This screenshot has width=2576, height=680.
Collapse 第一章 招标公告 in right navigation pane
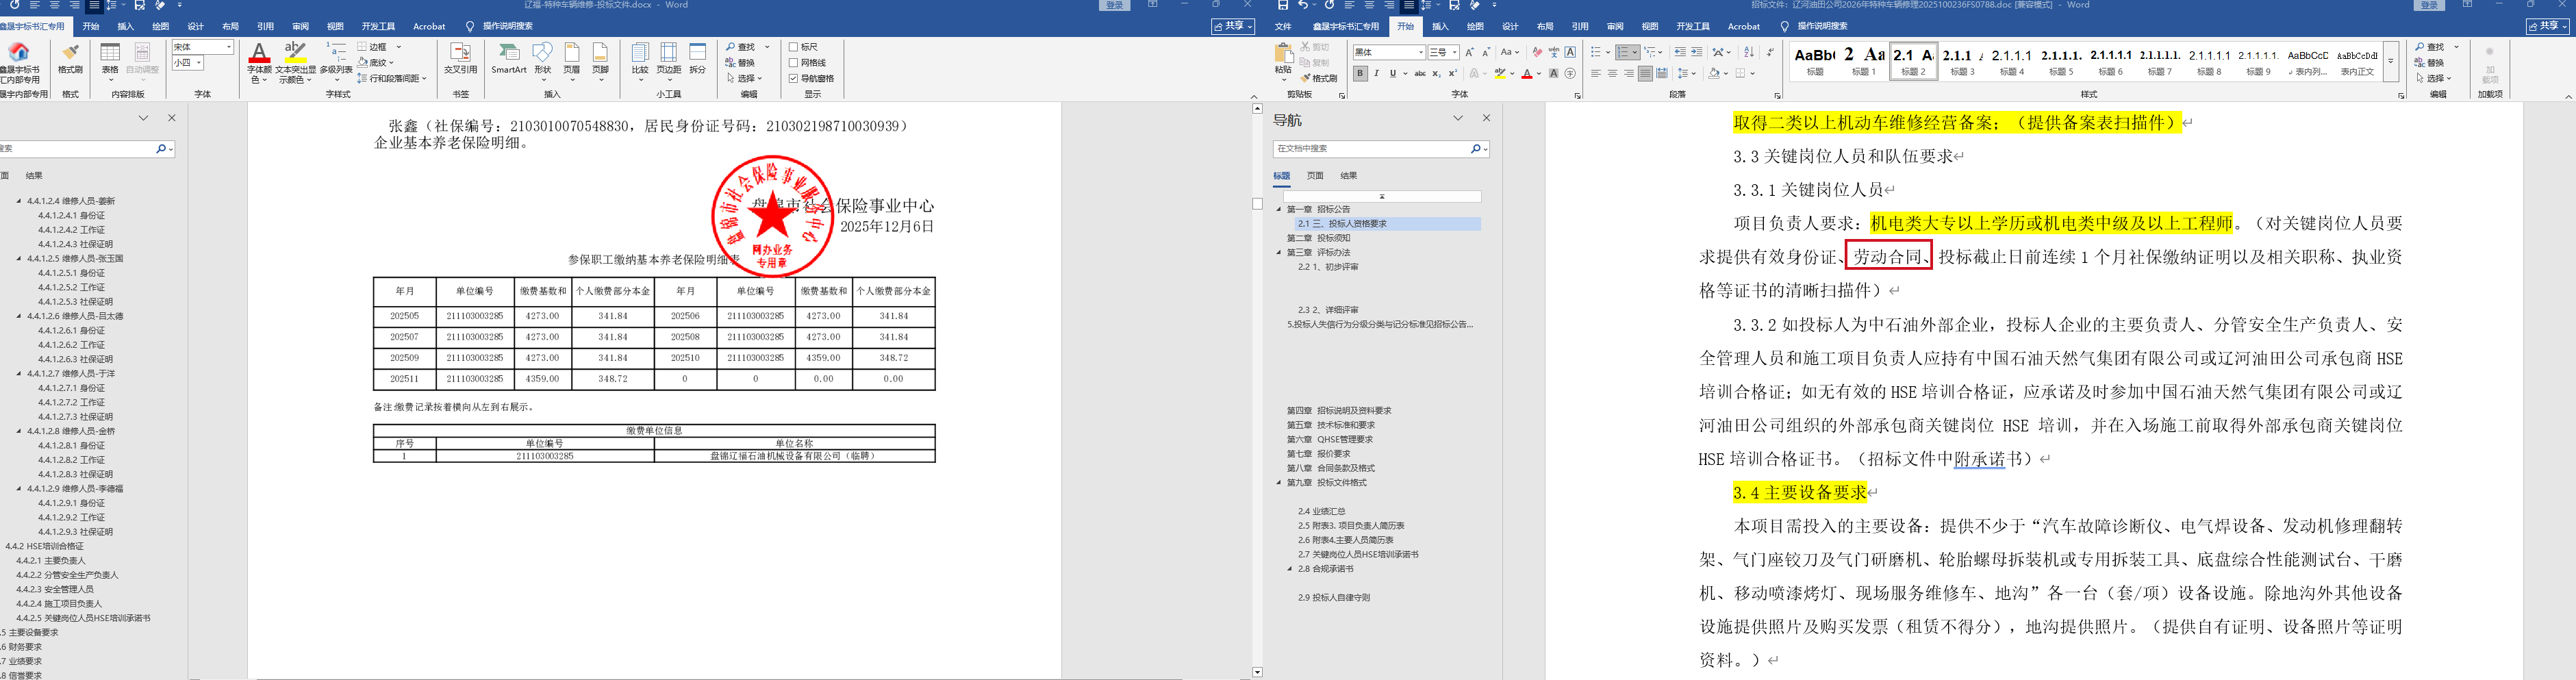[x=1278, y=209]
